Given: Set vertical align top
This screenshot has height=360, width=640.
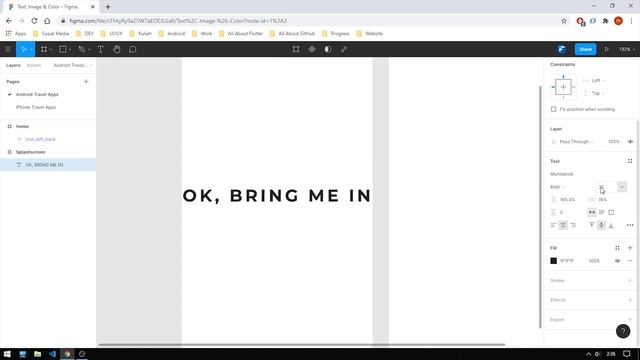Looking at the screenshot, I should point(591,225).
